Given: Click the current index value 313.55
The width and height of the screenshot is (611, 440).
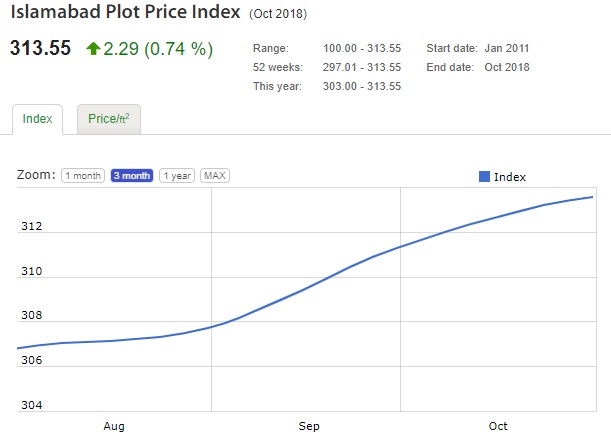Looking at the screenshot, I should [41, 47].
